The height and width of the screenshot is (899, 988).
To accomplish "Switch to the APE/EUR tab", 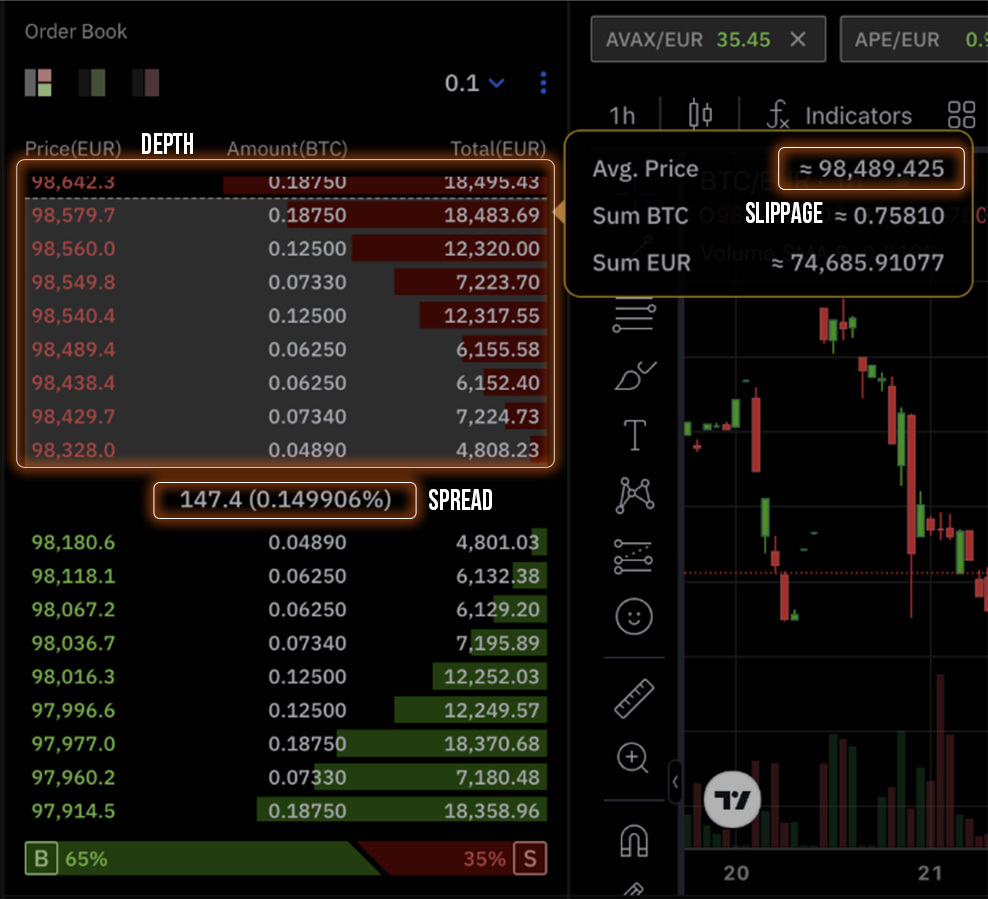I will coord(897,40).
